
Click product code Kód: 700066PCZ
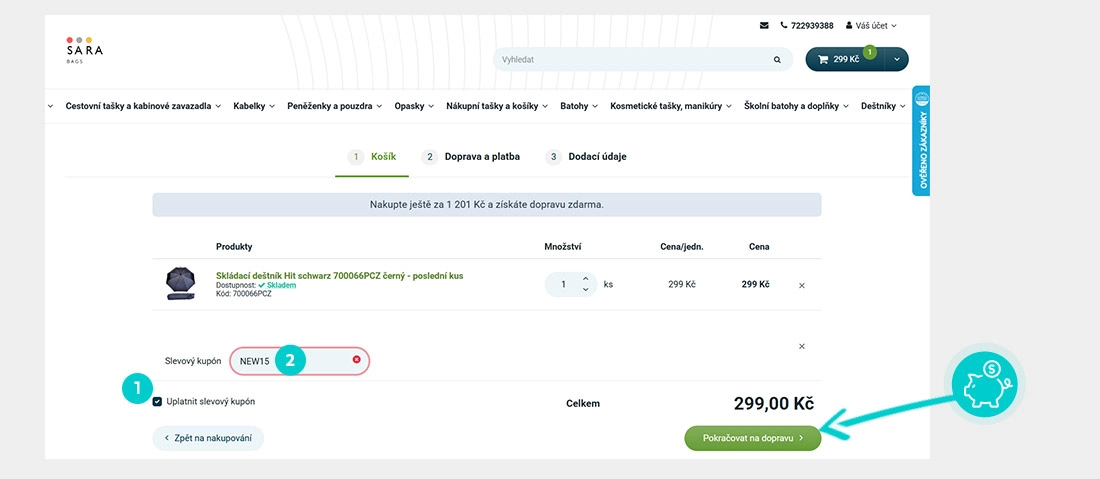[x=243, y=294]
